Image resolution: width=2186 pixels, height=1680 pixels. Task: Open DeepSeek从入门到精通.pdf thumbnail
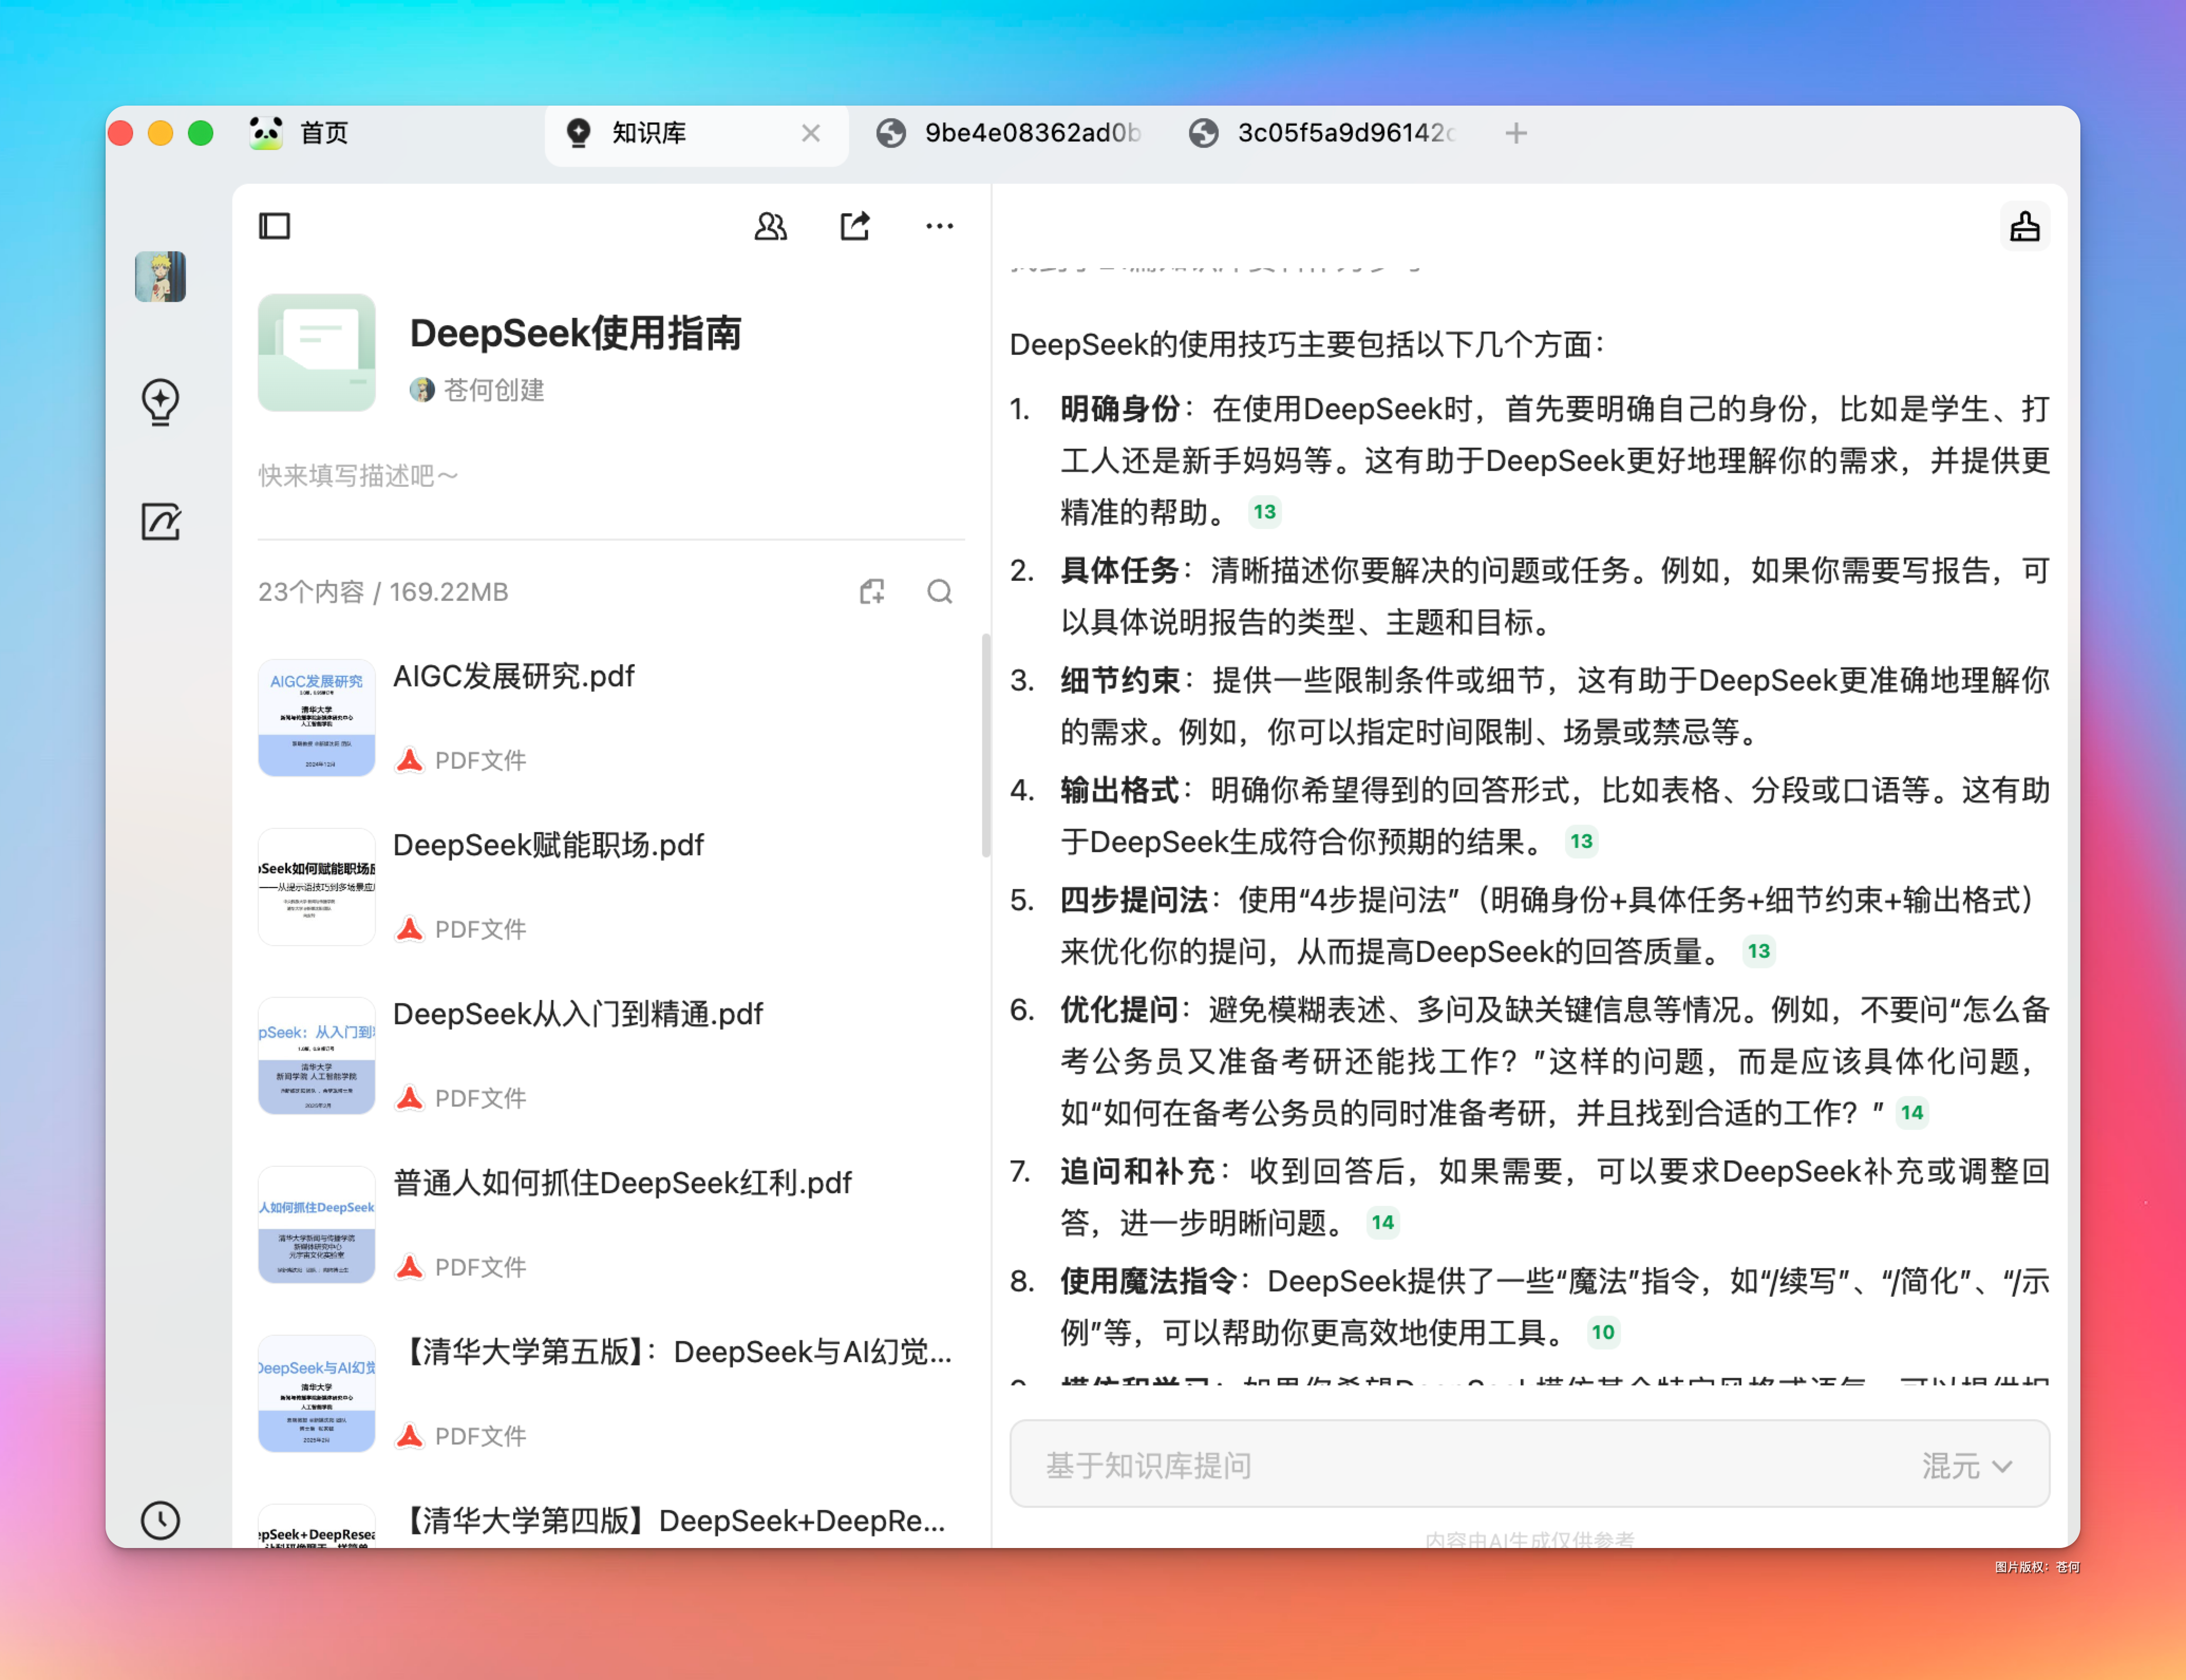[x=316, y=1056]
